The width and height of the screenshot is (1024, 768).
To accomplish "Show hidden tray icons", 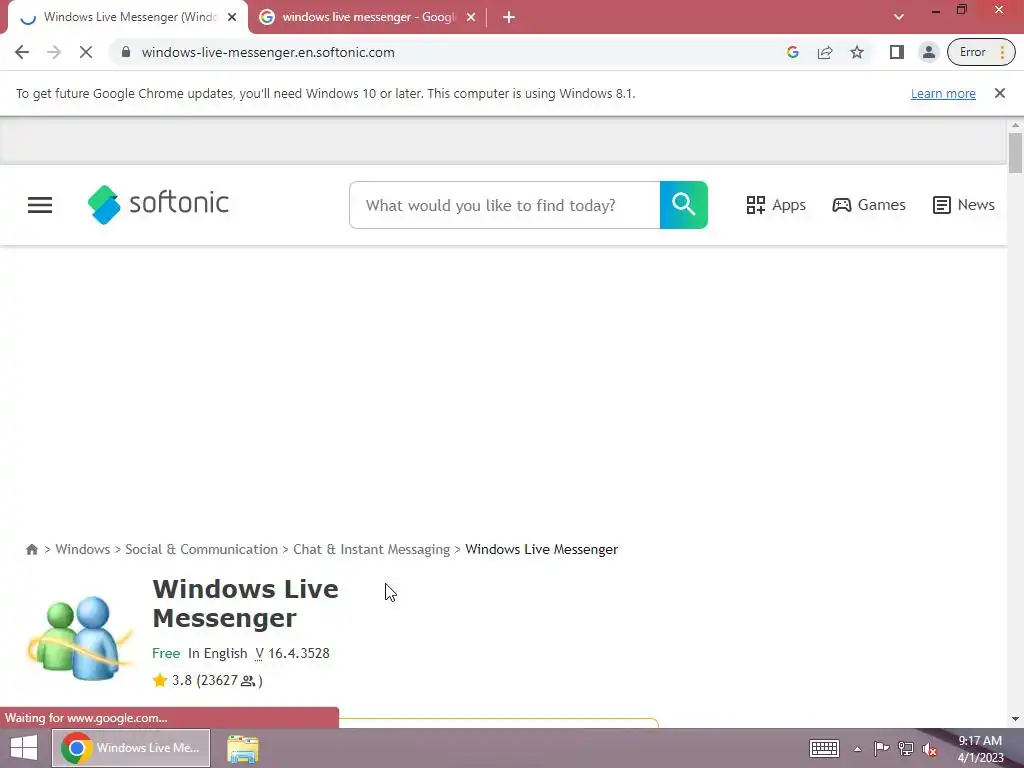I will pos(857,749).
